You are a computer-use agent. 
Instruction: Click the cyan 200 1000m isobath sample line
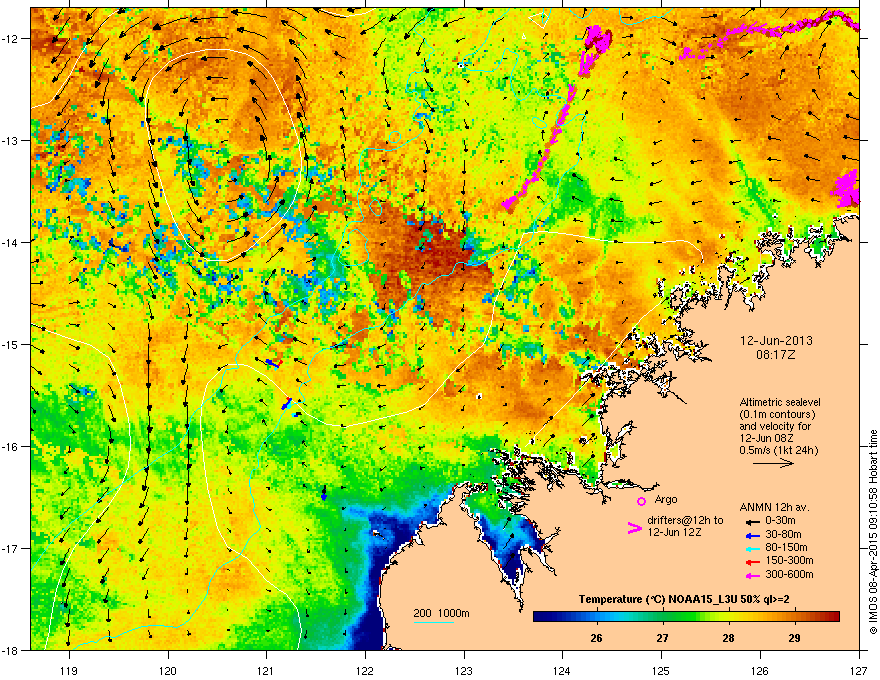(434, 623)
